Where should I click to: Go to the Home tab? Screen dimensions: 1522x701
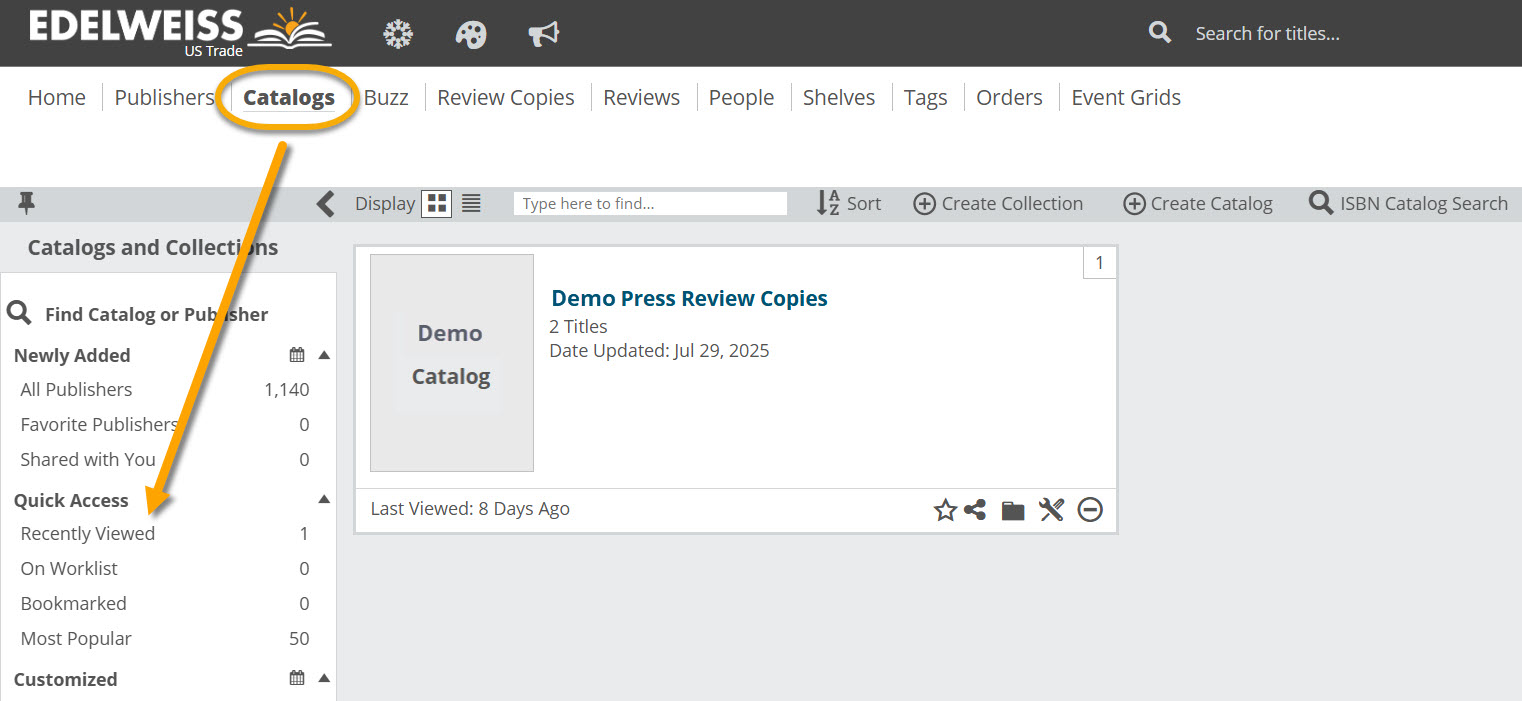pyautogui.click(x=57, y=98)
